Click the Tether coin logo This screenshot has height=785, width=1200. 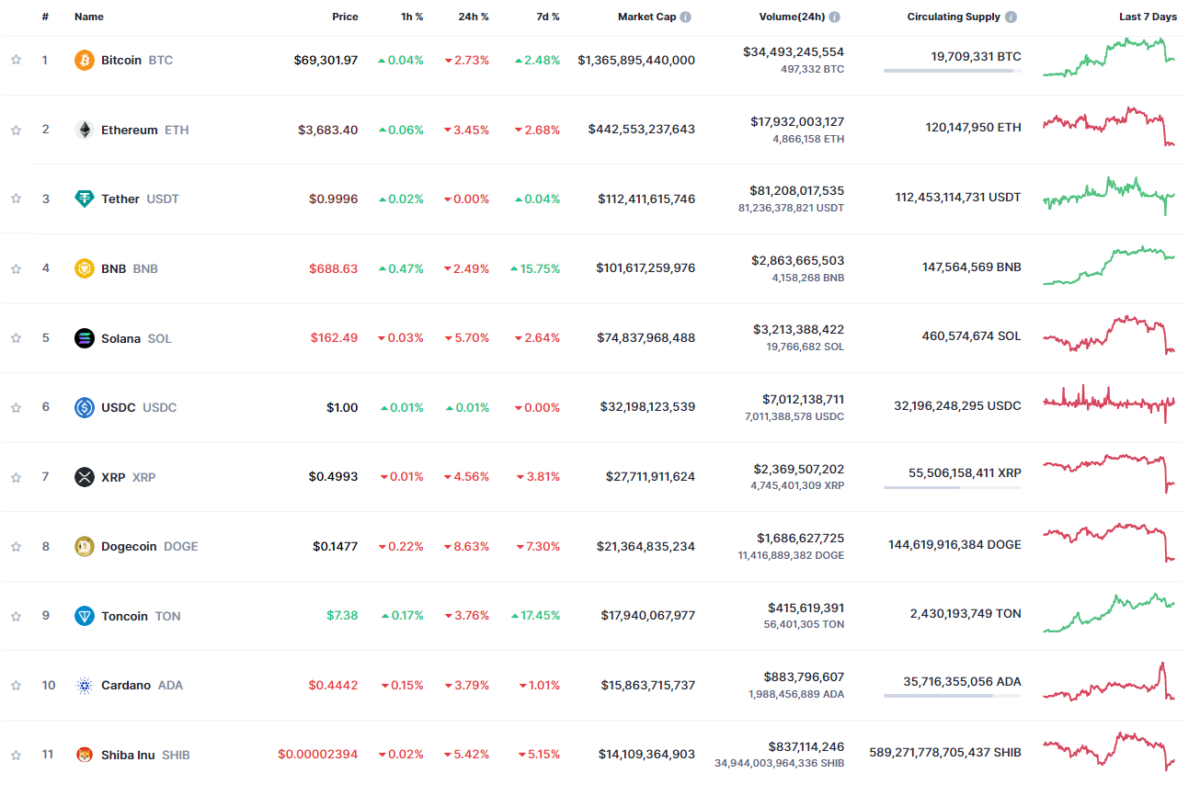pyautogui.click(x=84, y=199)
